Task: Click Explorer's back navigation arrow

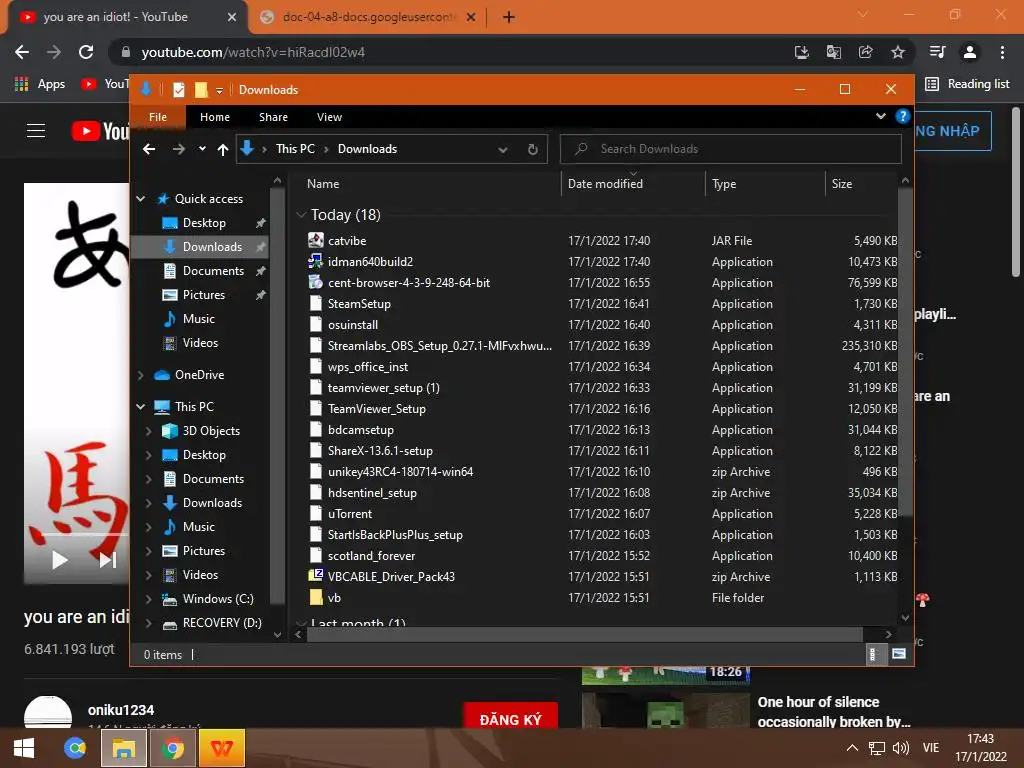Action: tap(149, 149)
